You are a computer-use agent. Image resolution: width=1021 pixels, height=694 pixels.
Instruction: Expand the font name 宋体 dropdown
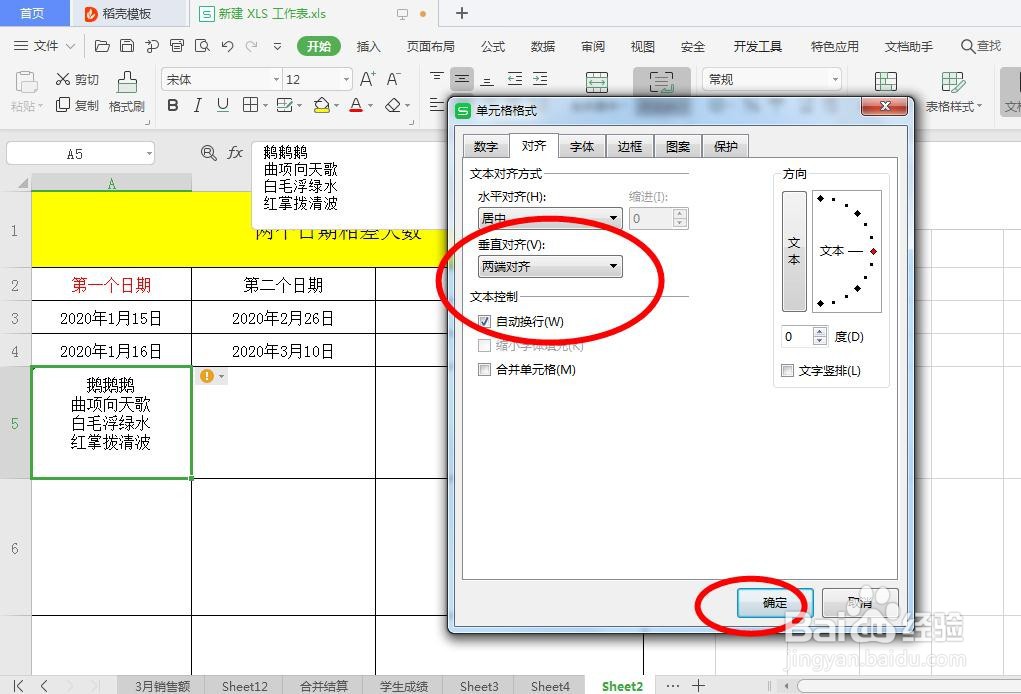(x=277, y=79)
